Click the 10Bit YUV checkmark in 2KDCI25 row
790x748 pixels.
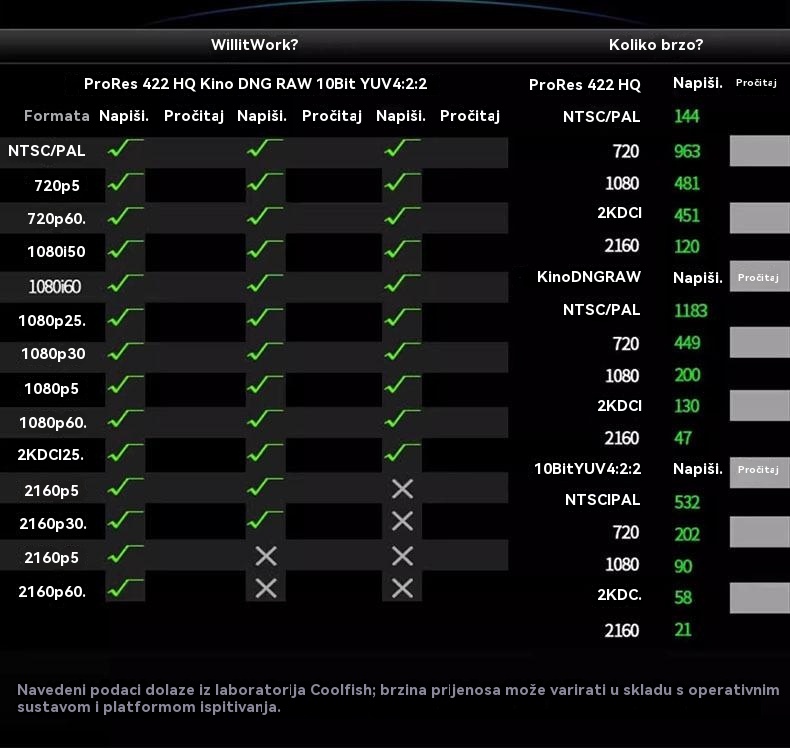(x=401, y=454)
